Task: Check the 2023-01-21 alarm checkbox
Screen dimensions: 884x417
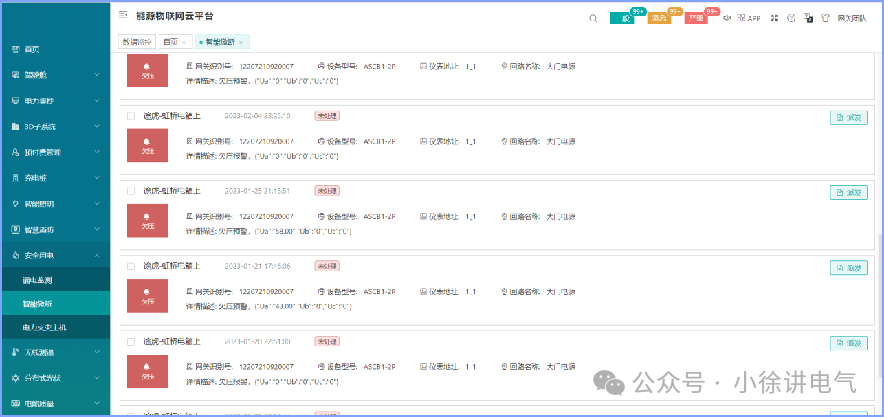Action: [131, 266]
